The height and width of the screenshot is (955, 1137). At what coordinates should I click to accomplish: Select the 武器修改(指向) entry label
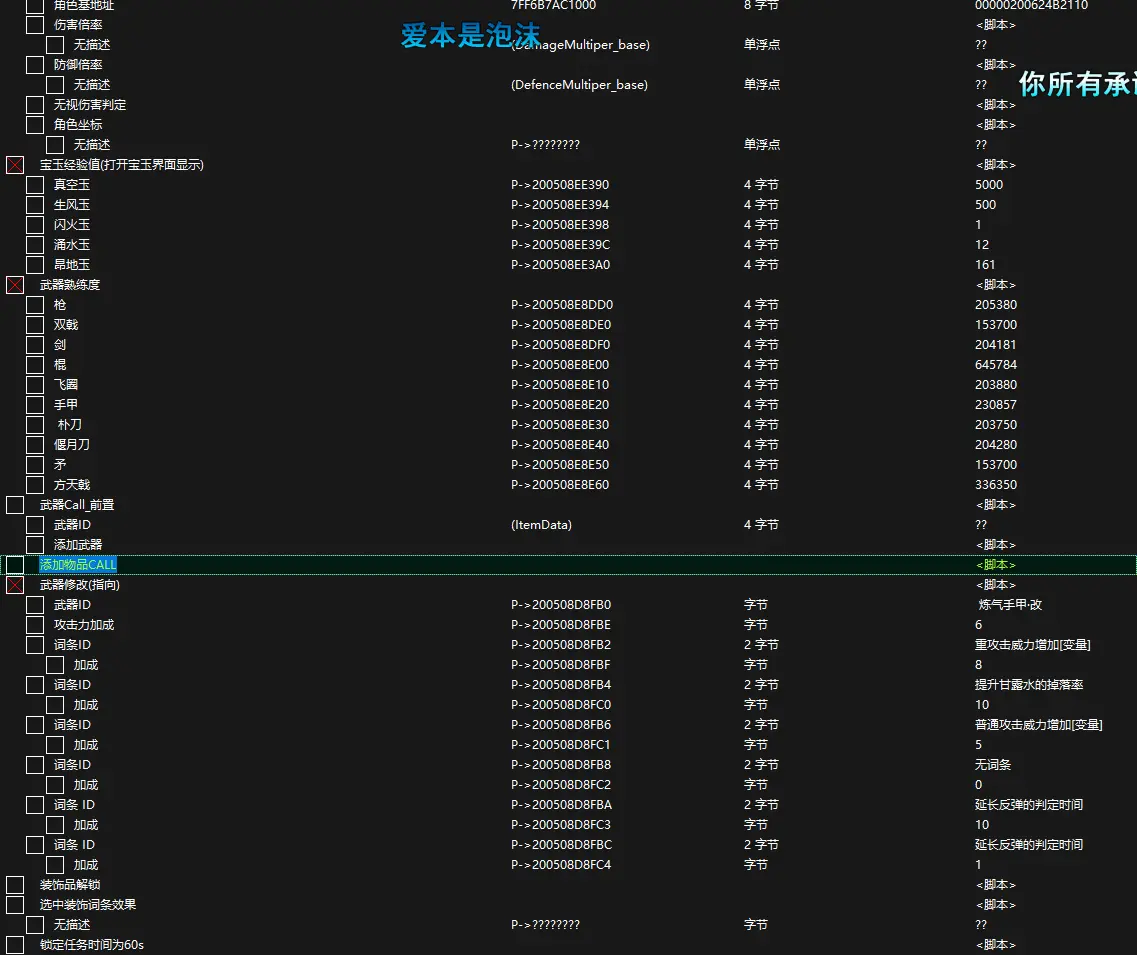pos(80,584)
